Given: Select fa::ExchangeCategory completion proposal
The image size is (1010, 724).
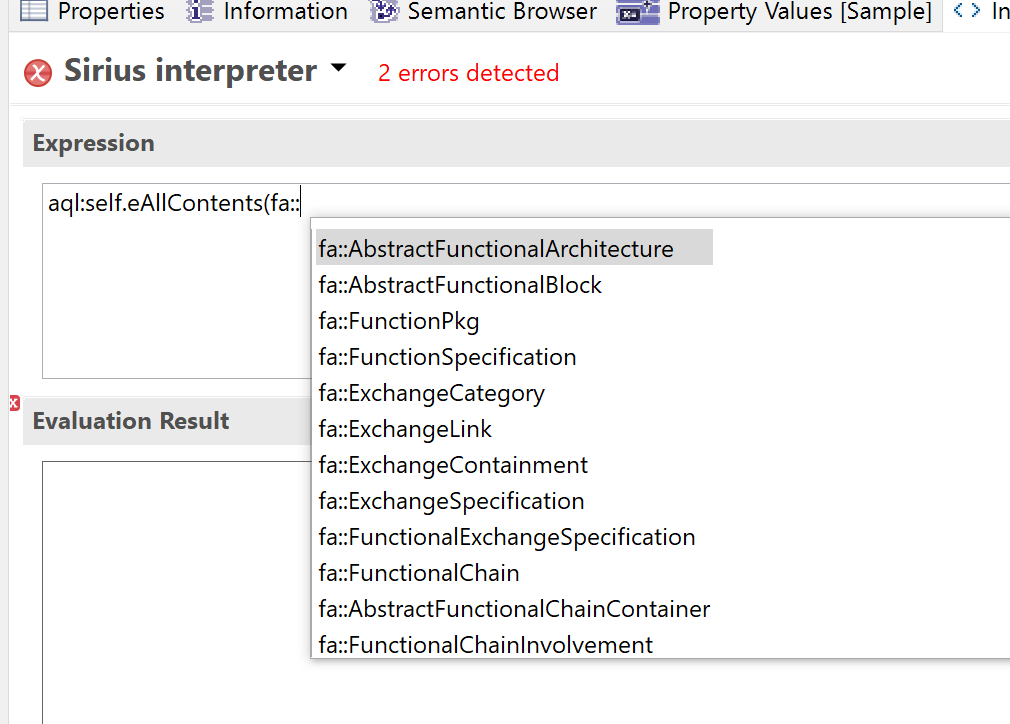Looking at the screenshot, I should tap(431, 393).
